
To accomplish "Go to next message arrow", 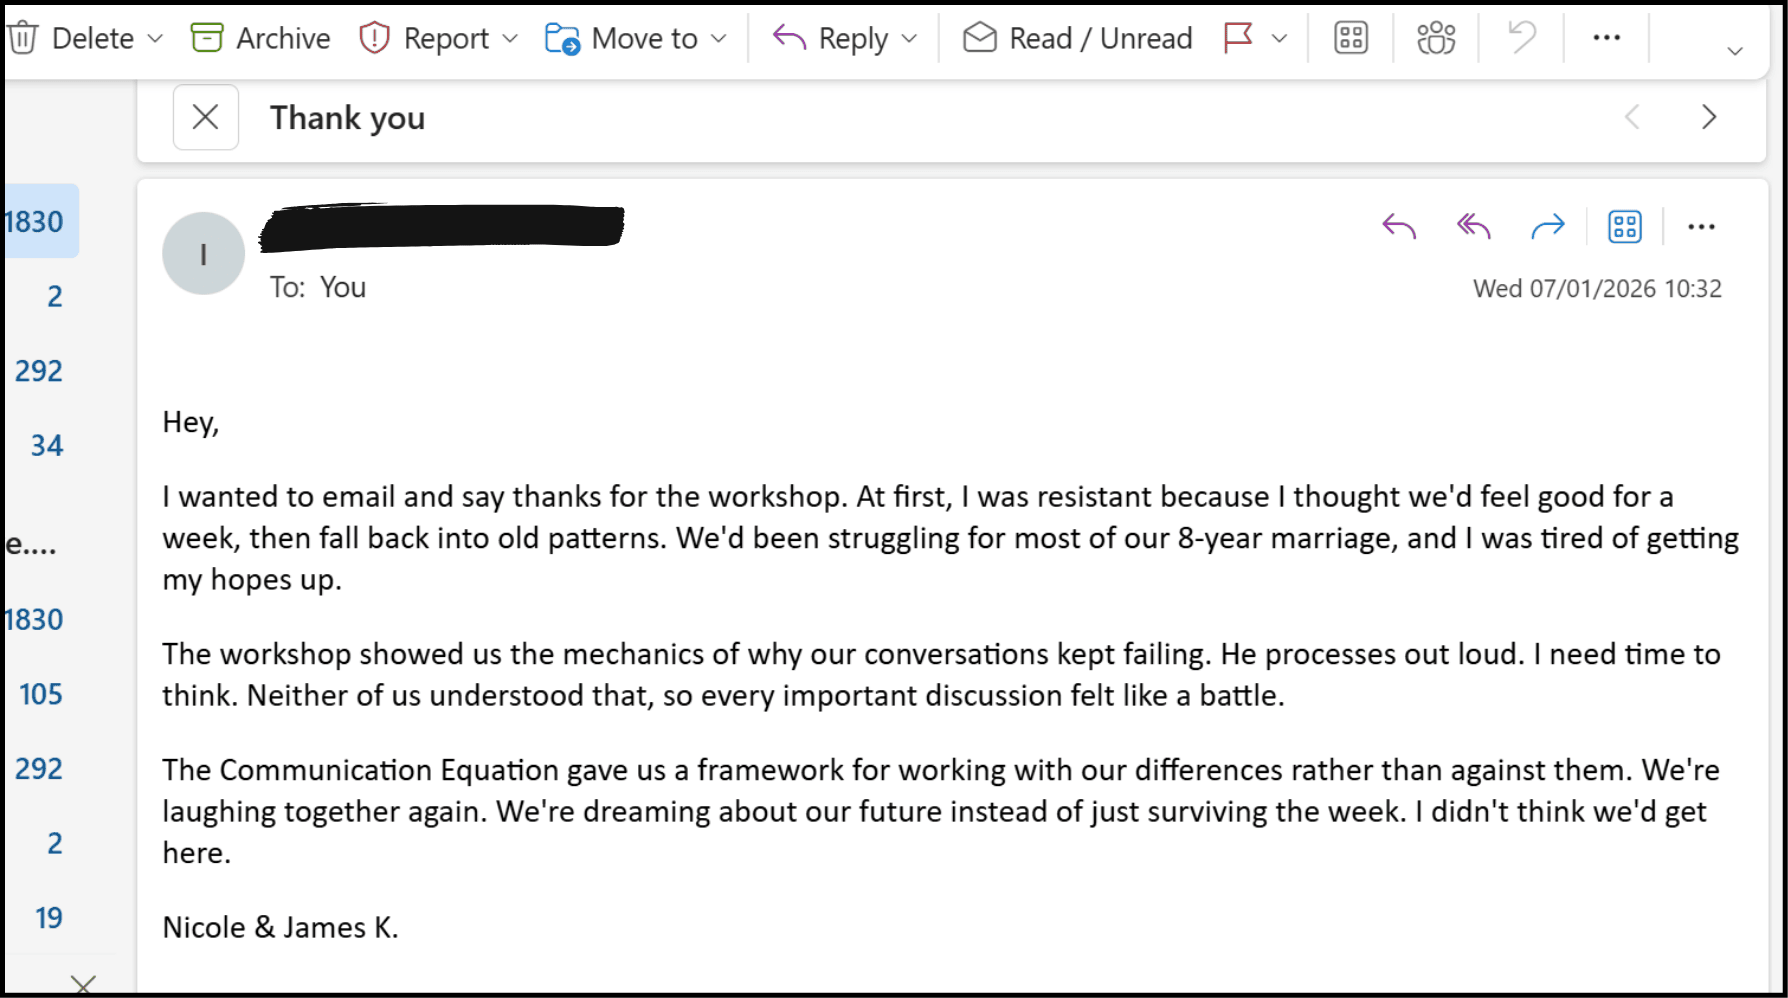I will point(1709,117).
